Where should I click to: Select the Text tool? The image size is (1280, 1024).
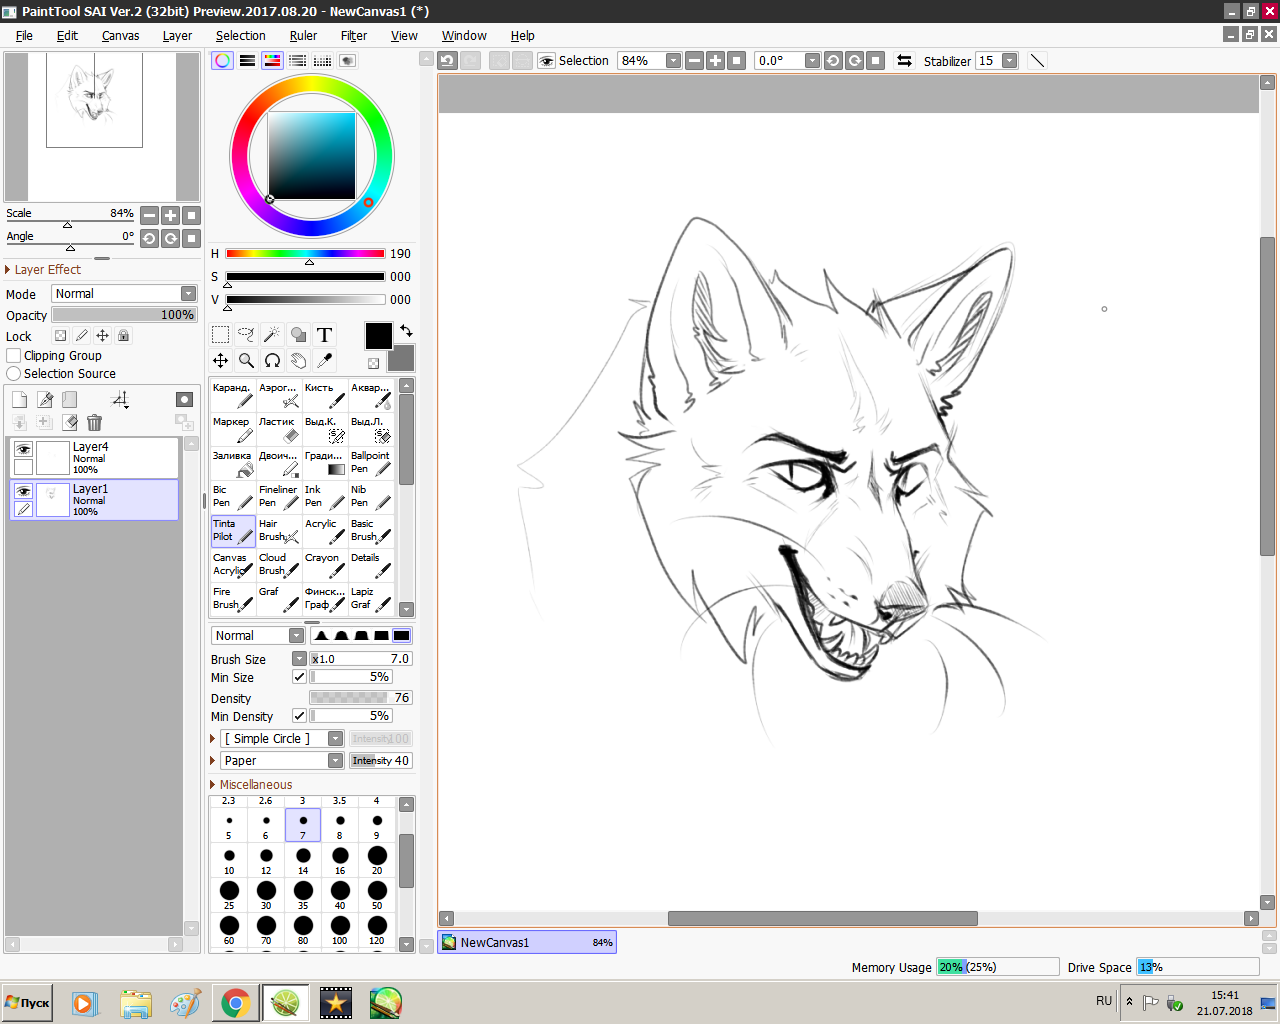[x=324, y=335]
